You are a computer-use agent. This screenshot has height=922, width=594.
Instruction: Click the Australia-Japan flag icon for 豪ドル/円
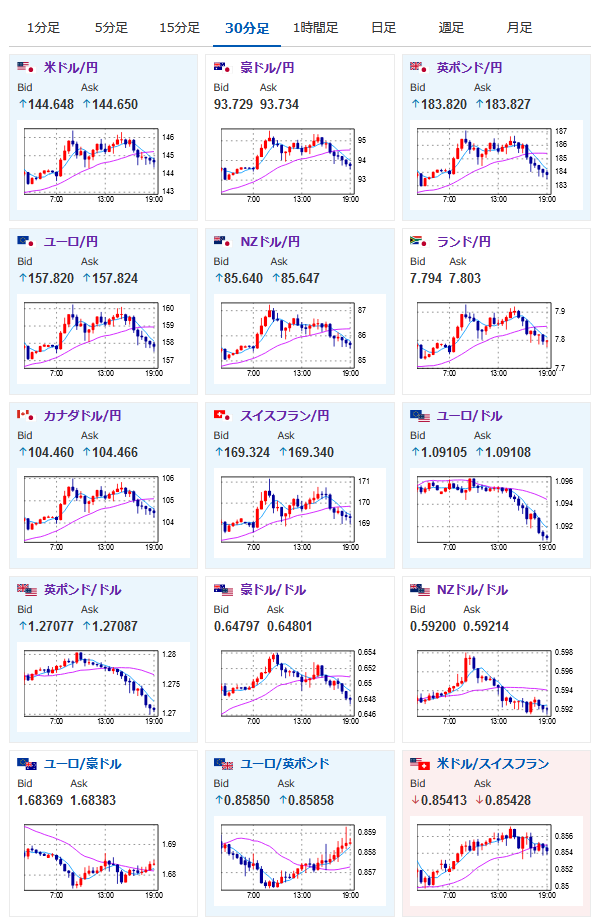[x=222, y=68]
